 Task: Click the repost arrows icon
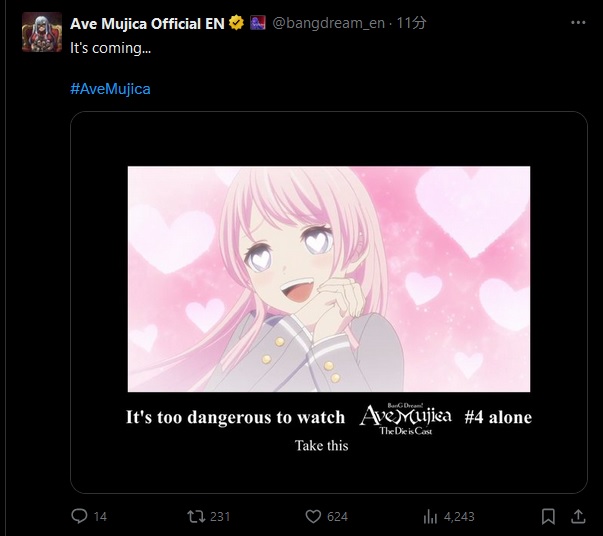196,516
